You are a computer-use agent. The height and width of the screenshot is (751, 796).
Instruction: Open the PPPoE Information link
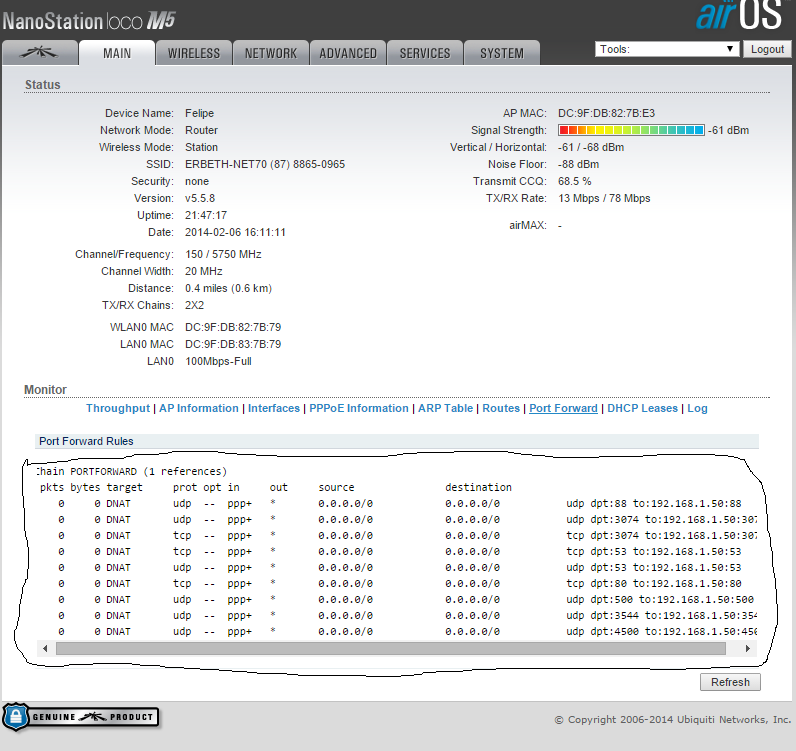[358, 408]
